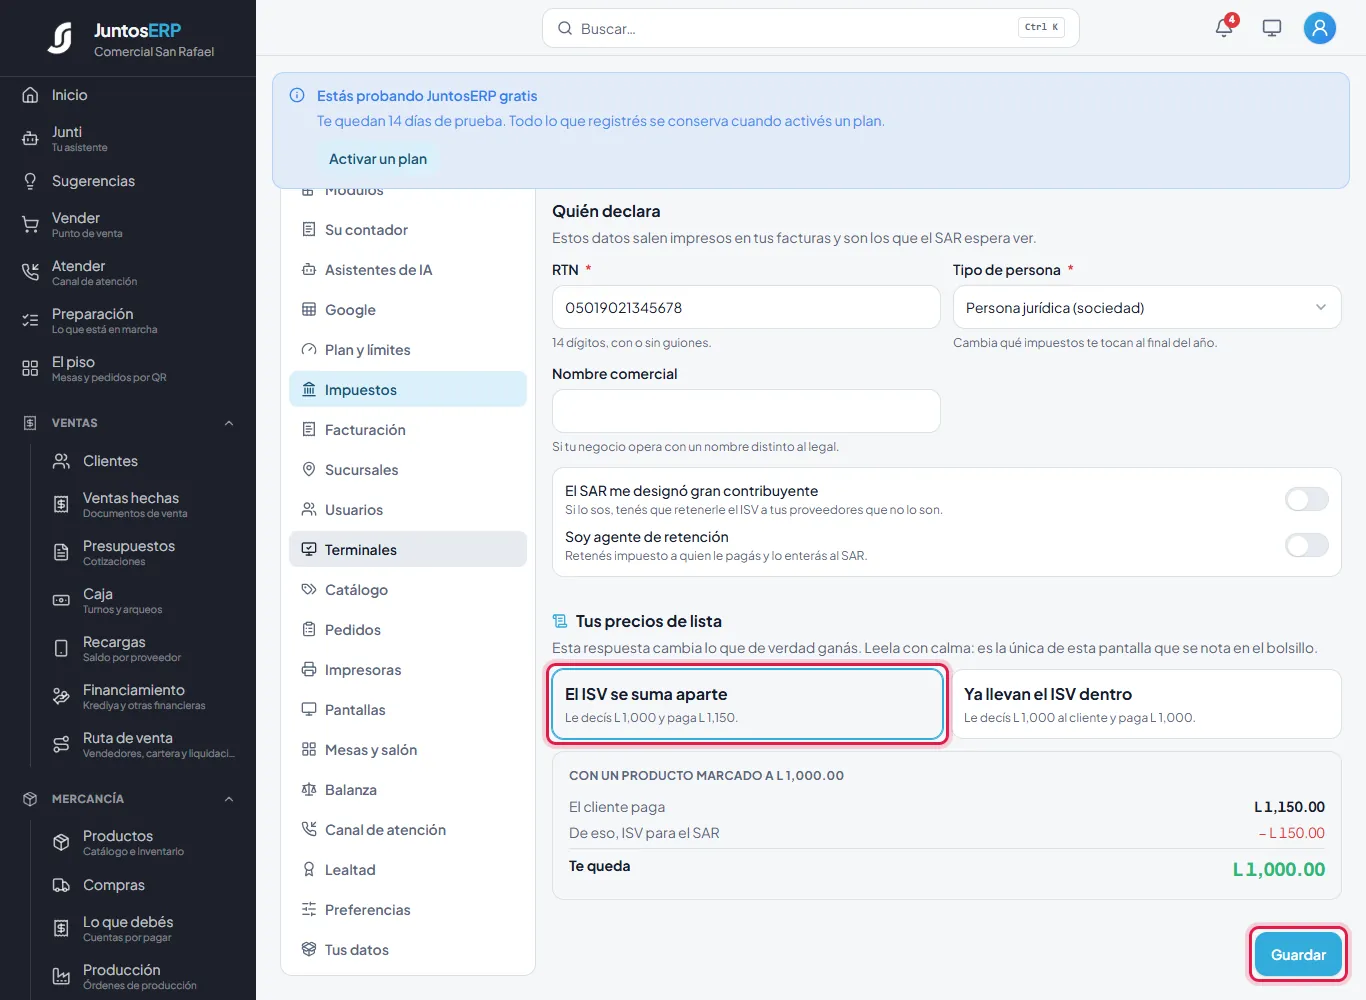
Task: Open the user profile avatar
Action: [x=1320, y=28]
